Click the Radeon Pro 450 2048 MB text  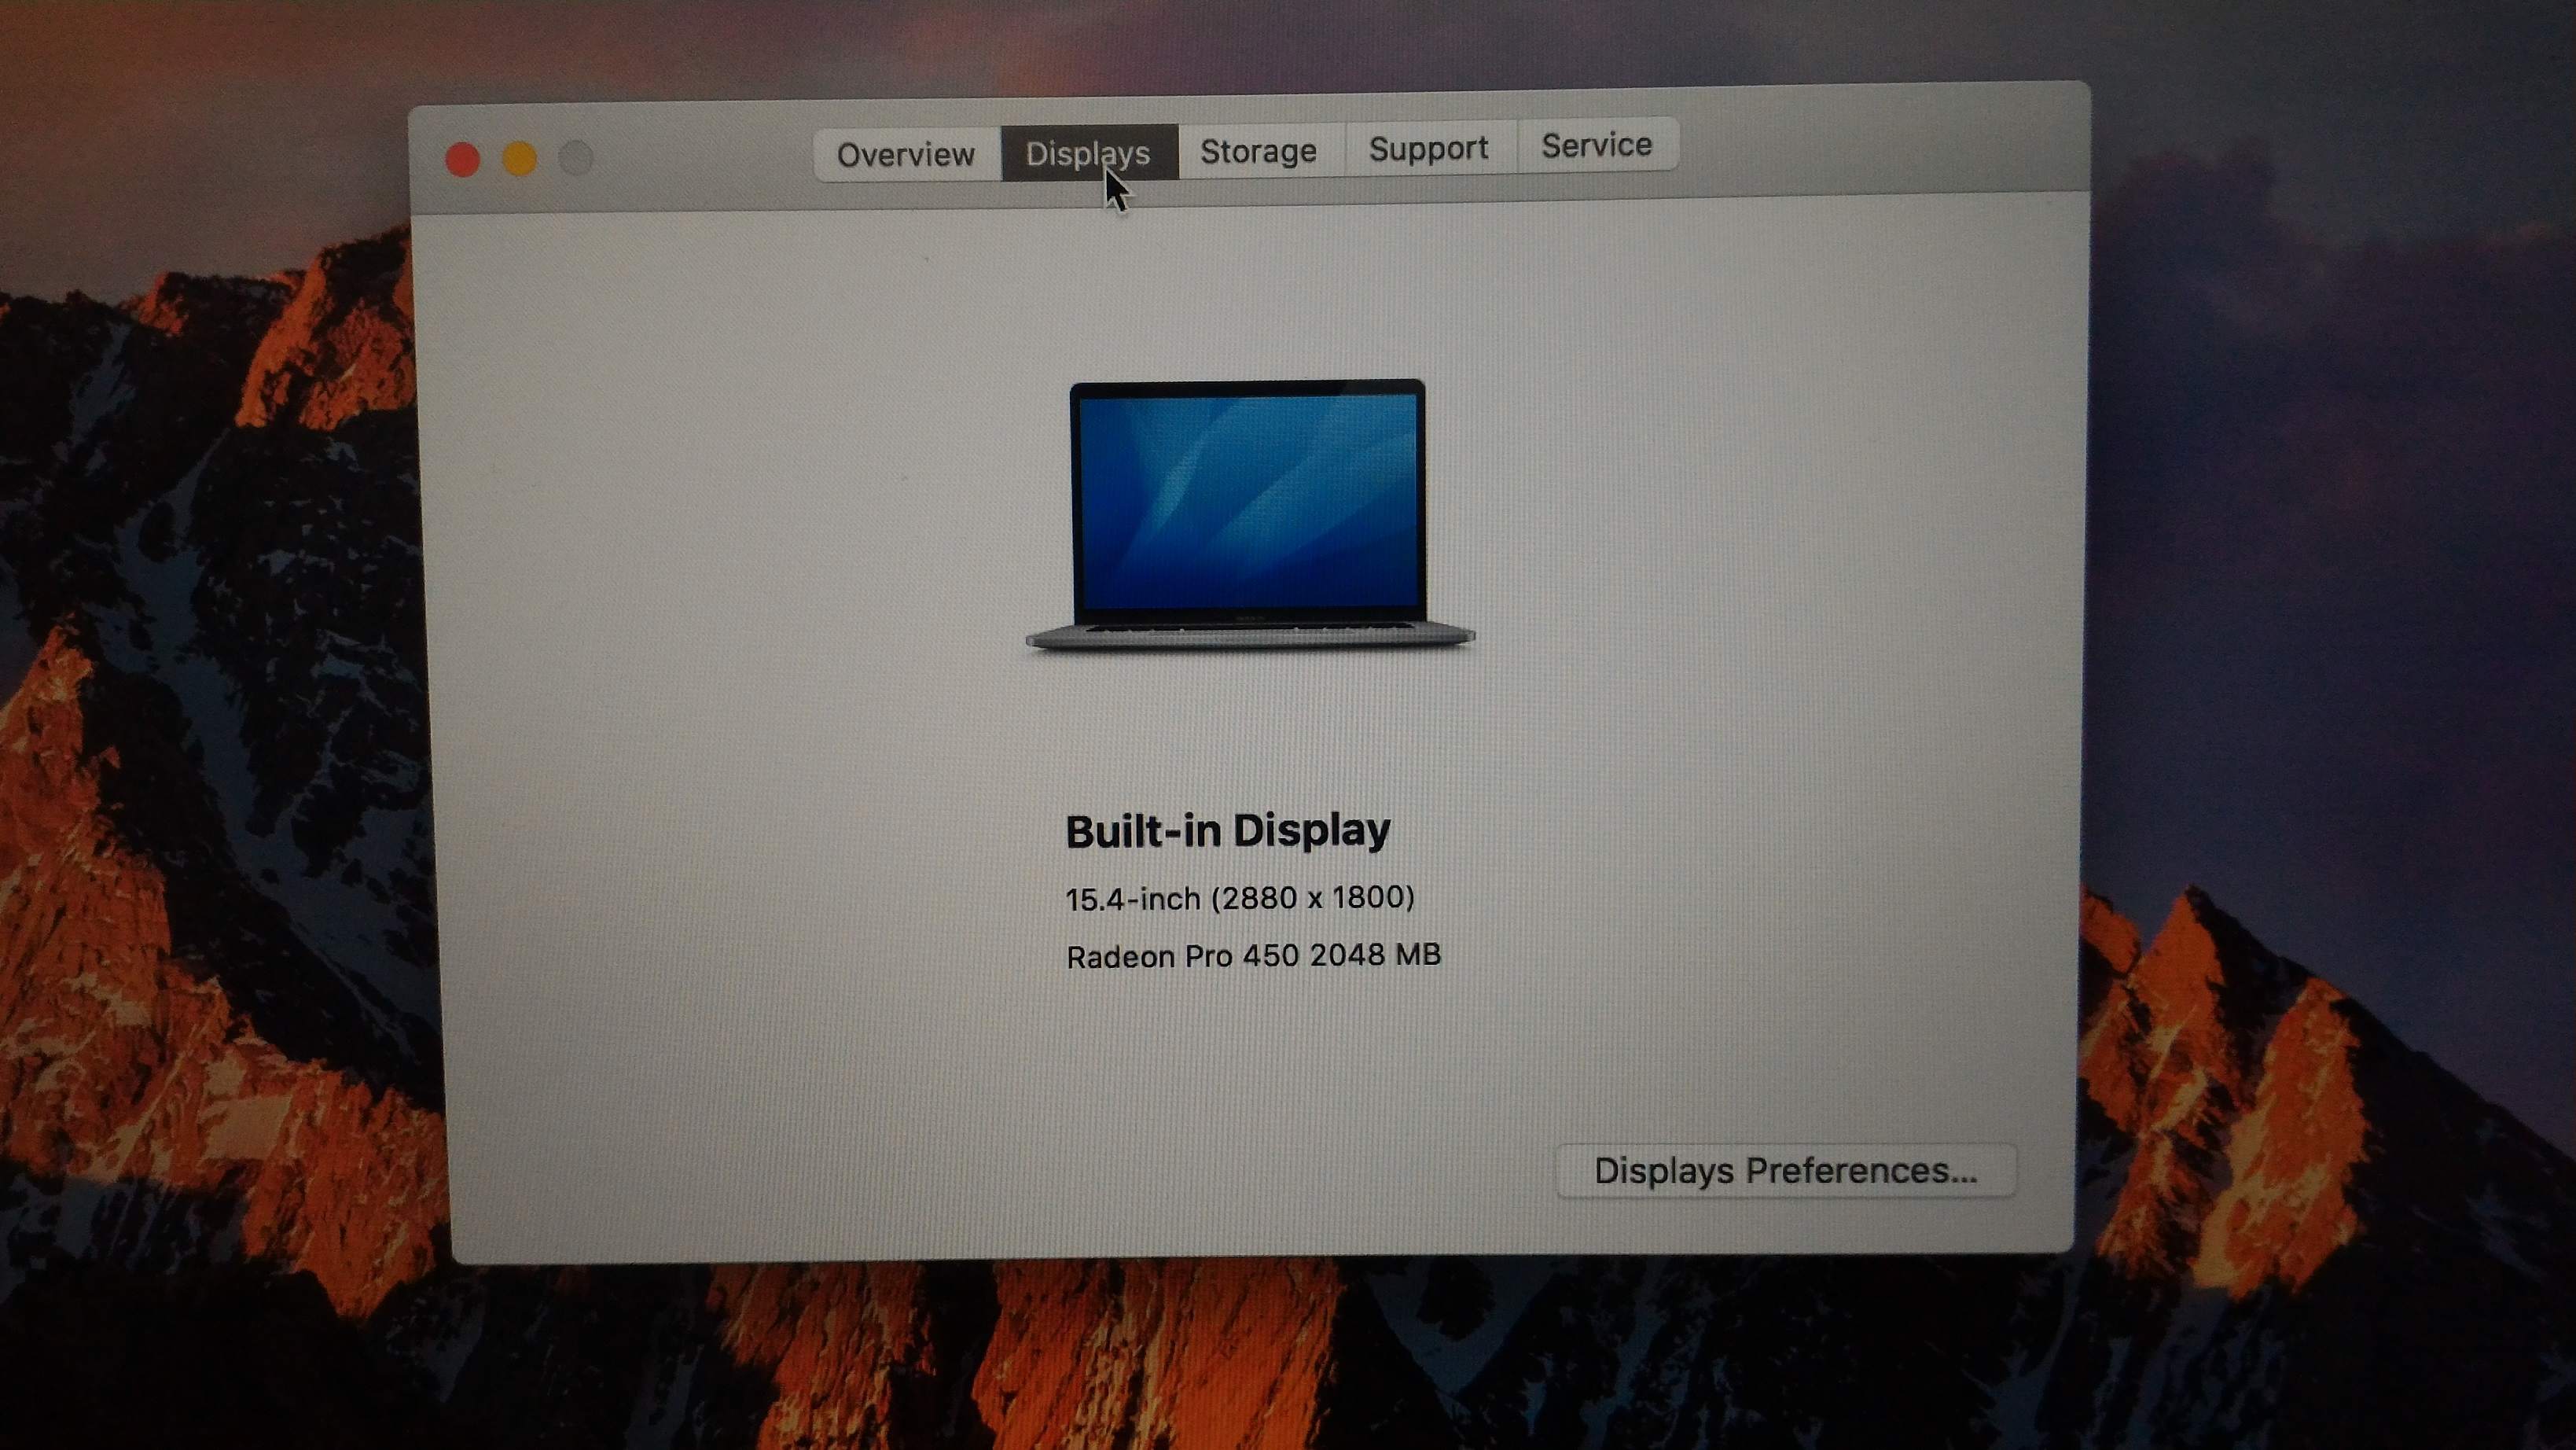pos(1253,956)
